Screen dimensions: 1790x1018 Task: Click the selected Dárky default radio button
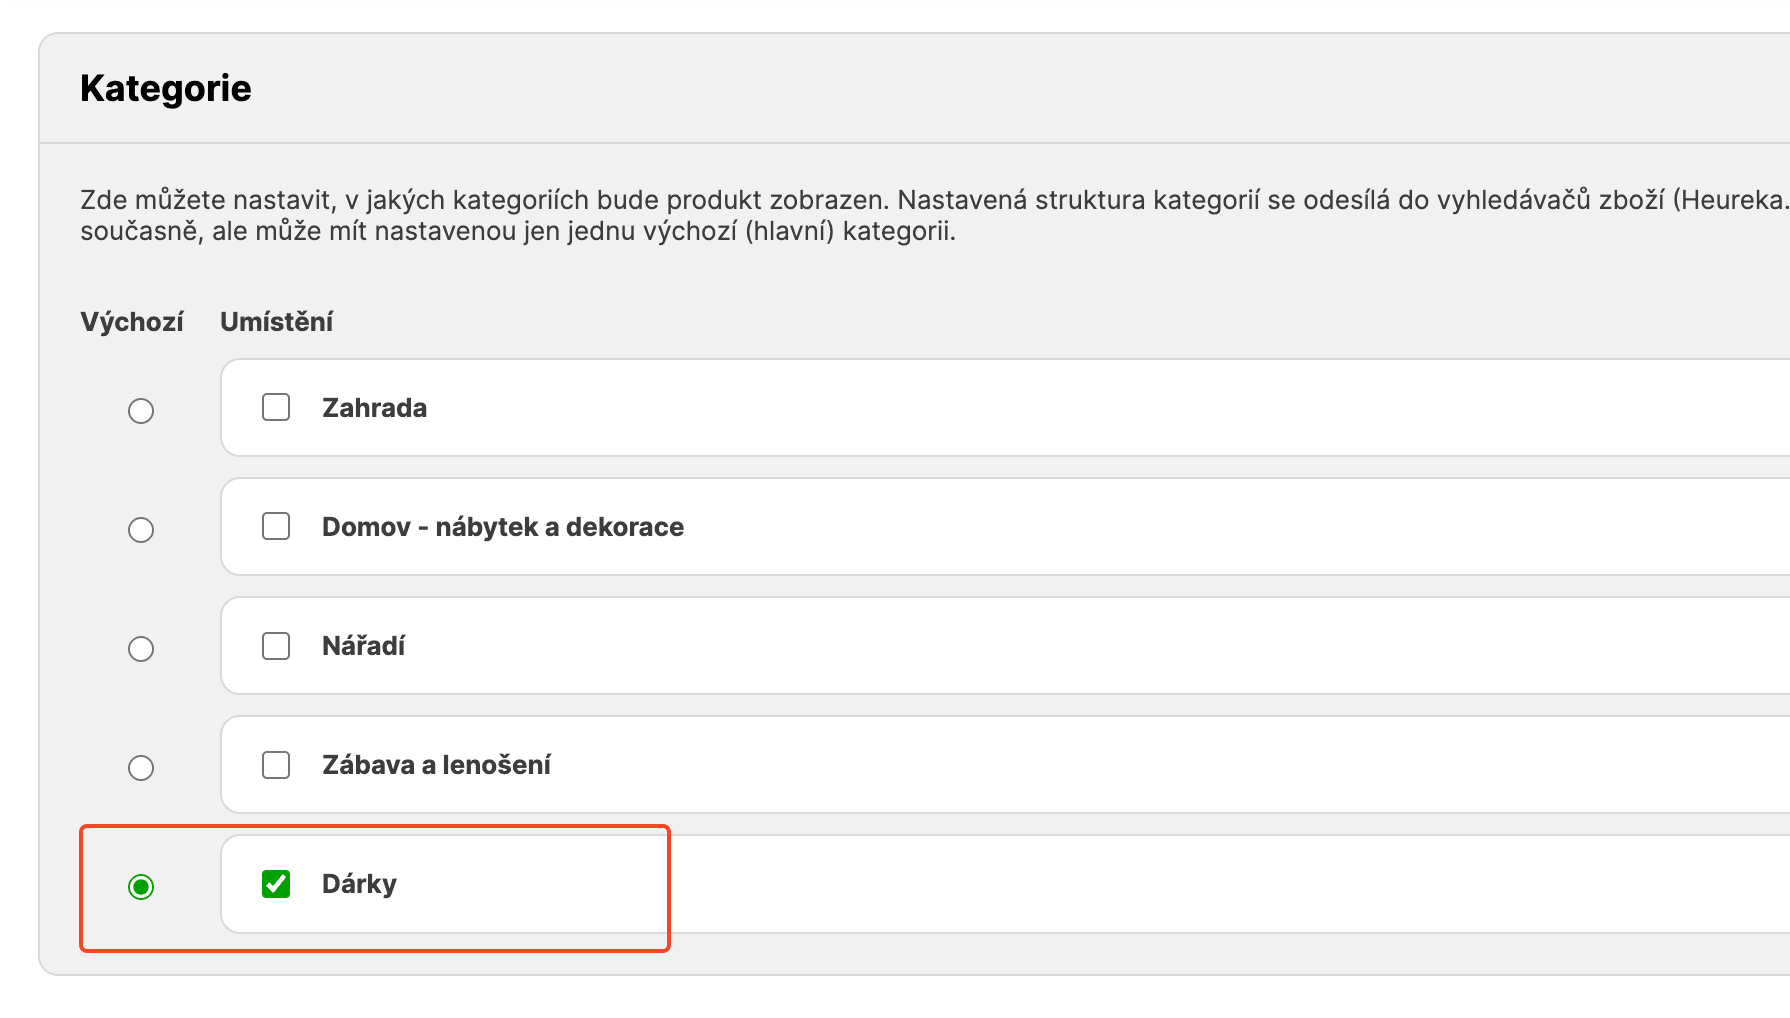[141, 887]
